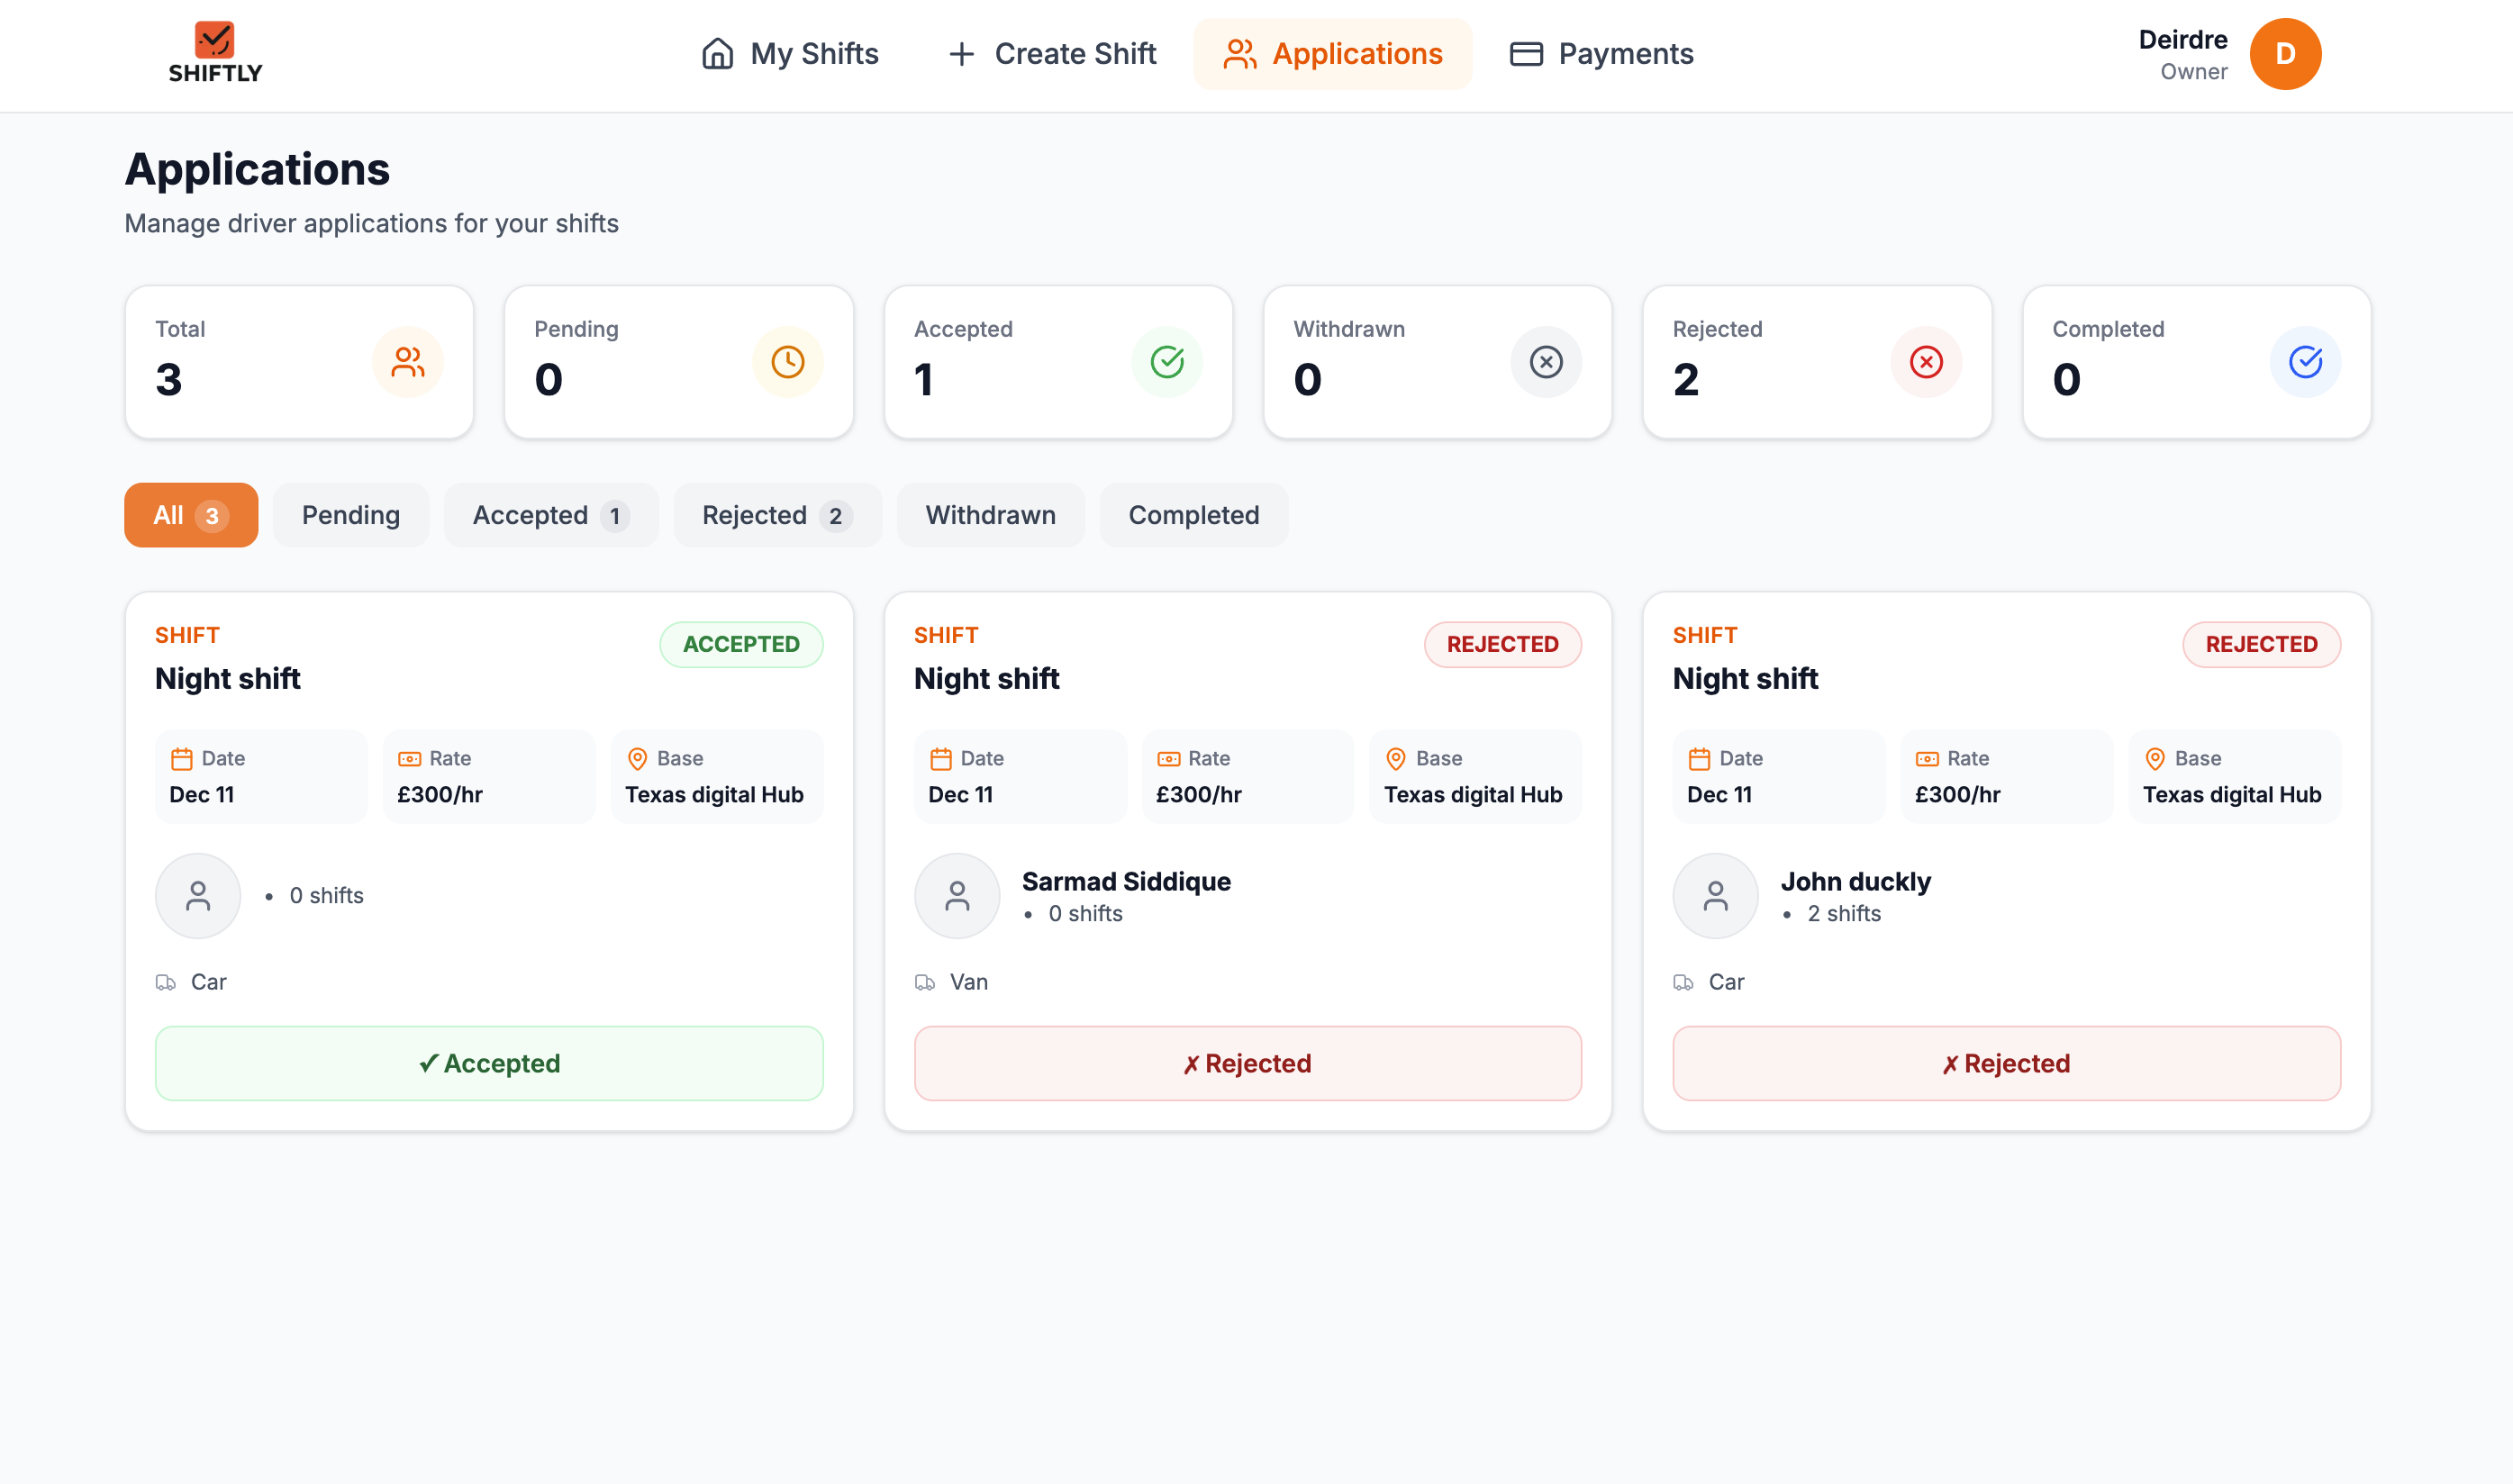2513x1484 pixels.
Task: Switch to the Completed filter tab
Action: click(1194, 515)
